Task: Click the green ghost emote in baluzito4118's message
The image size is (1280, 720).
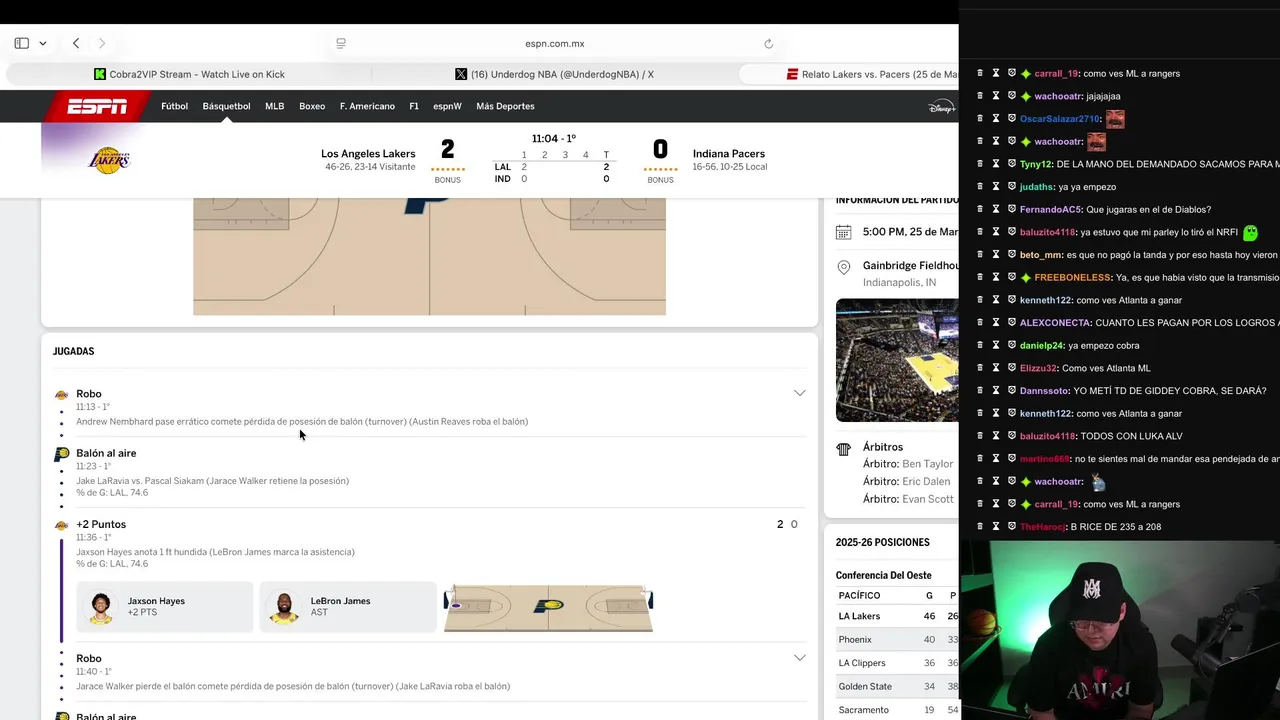Action: [1250, 232]
